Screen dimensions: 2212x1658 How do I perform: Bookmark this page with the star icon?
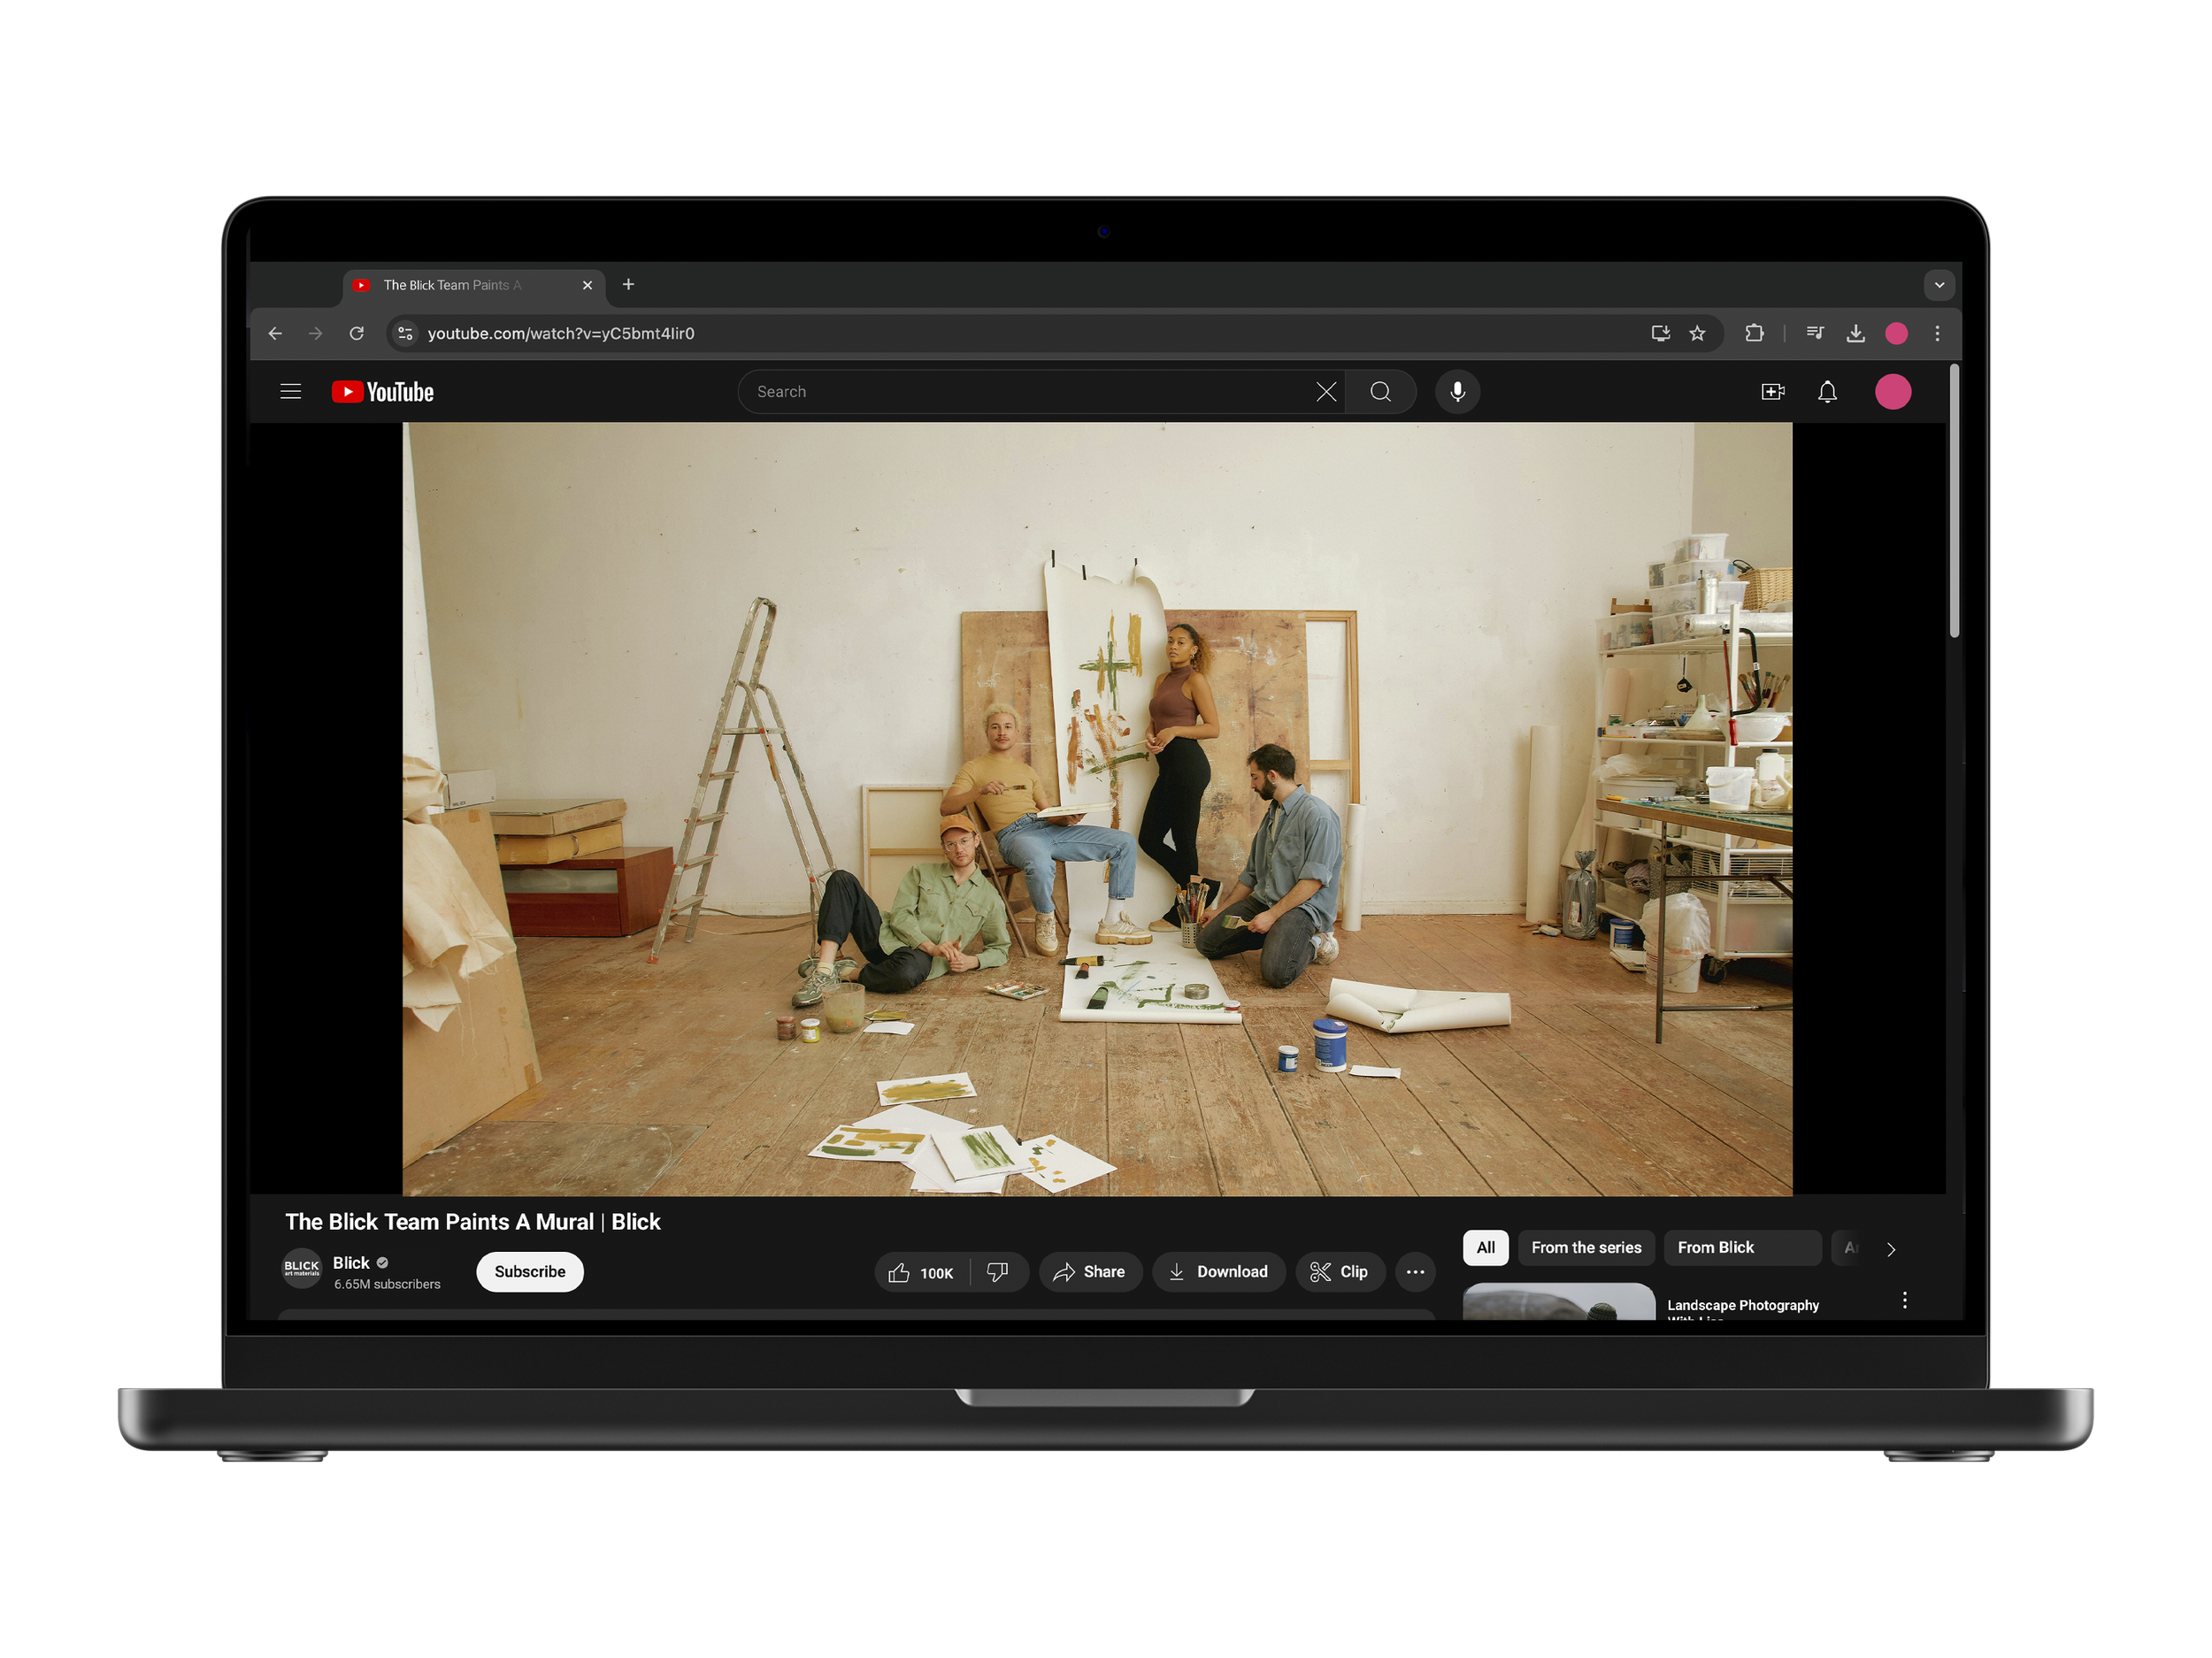pyautogui.click(x=1697, y=333)
